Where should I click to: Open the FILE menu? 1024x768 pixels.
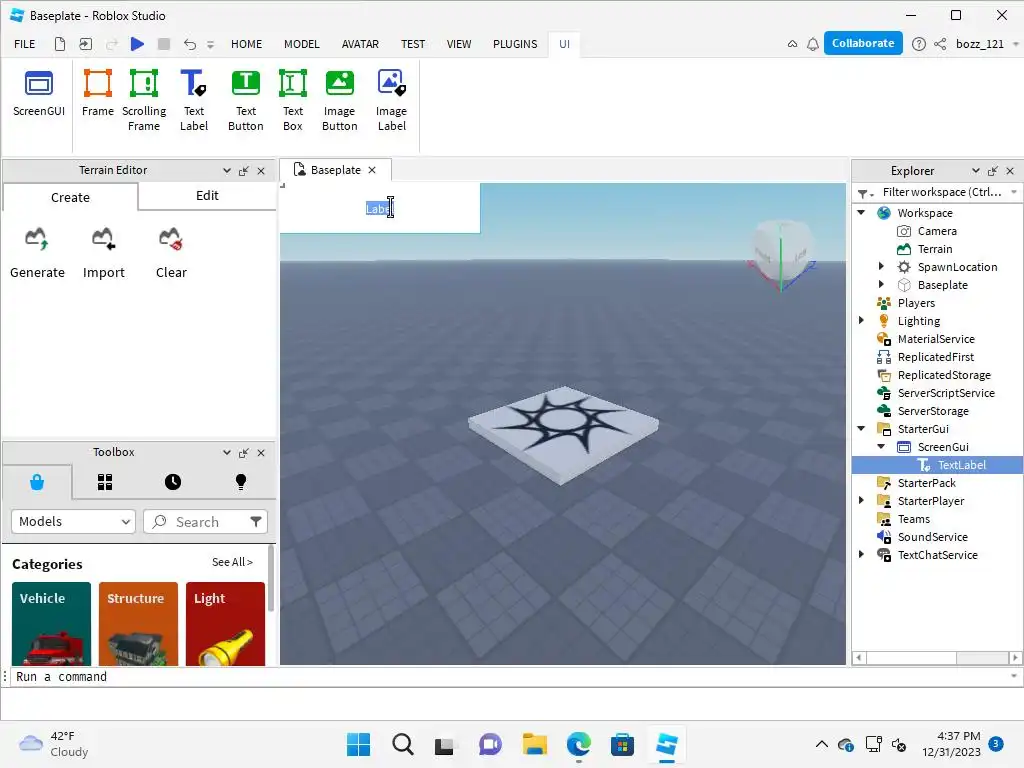point(25,44)
